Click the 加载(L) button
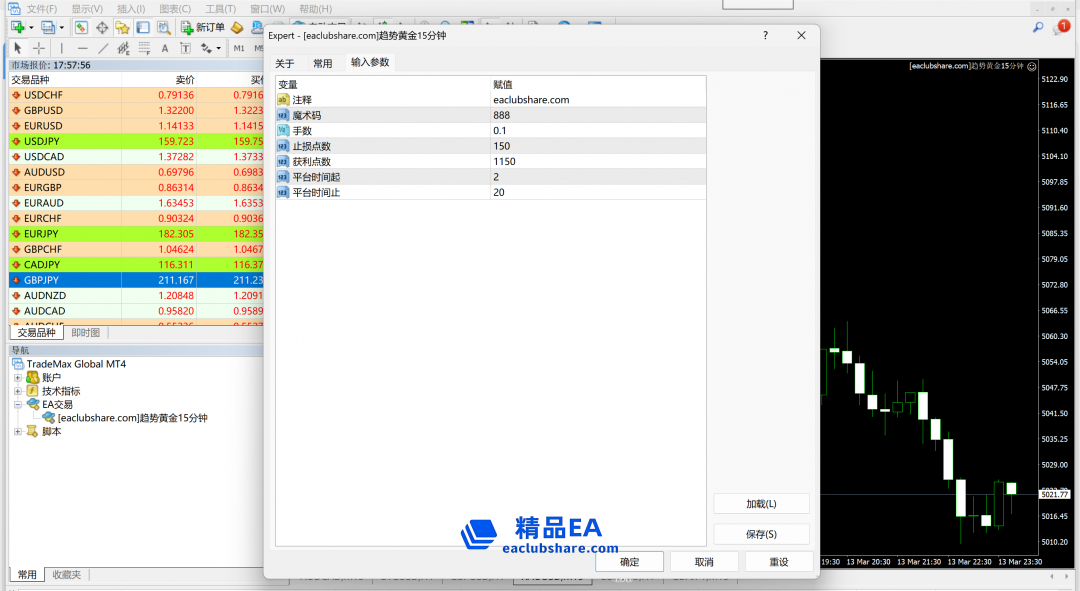 coord(761,504)
